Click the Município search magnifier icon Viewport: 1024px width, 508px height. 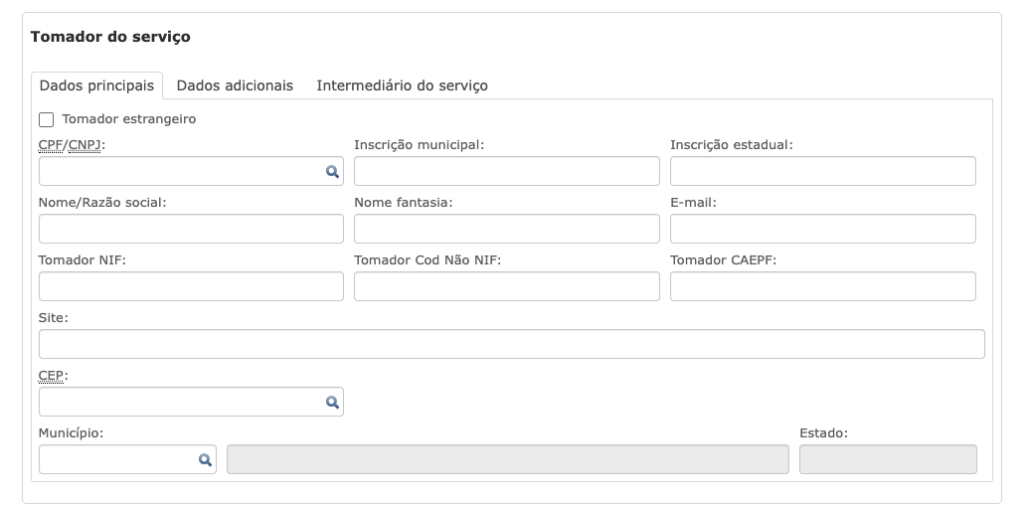[205, 460]
